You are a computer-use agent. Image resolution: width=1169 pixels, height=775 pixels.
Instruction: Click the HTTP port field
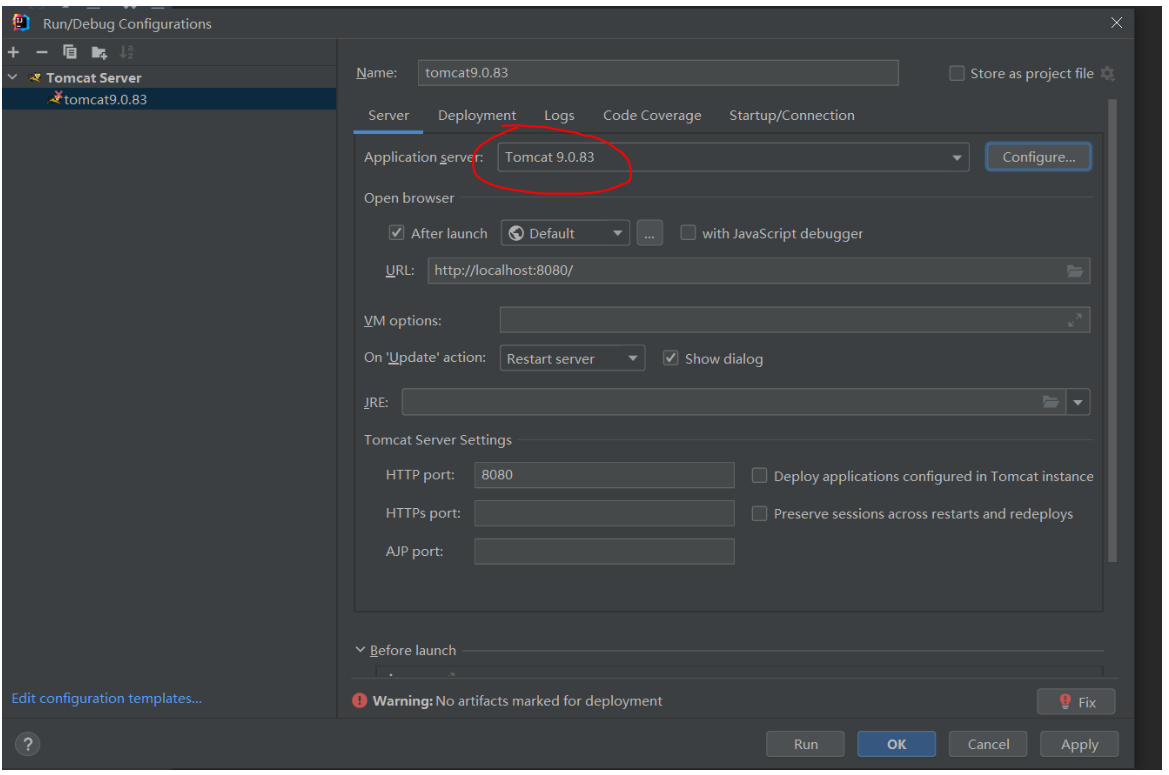point(604,475)
